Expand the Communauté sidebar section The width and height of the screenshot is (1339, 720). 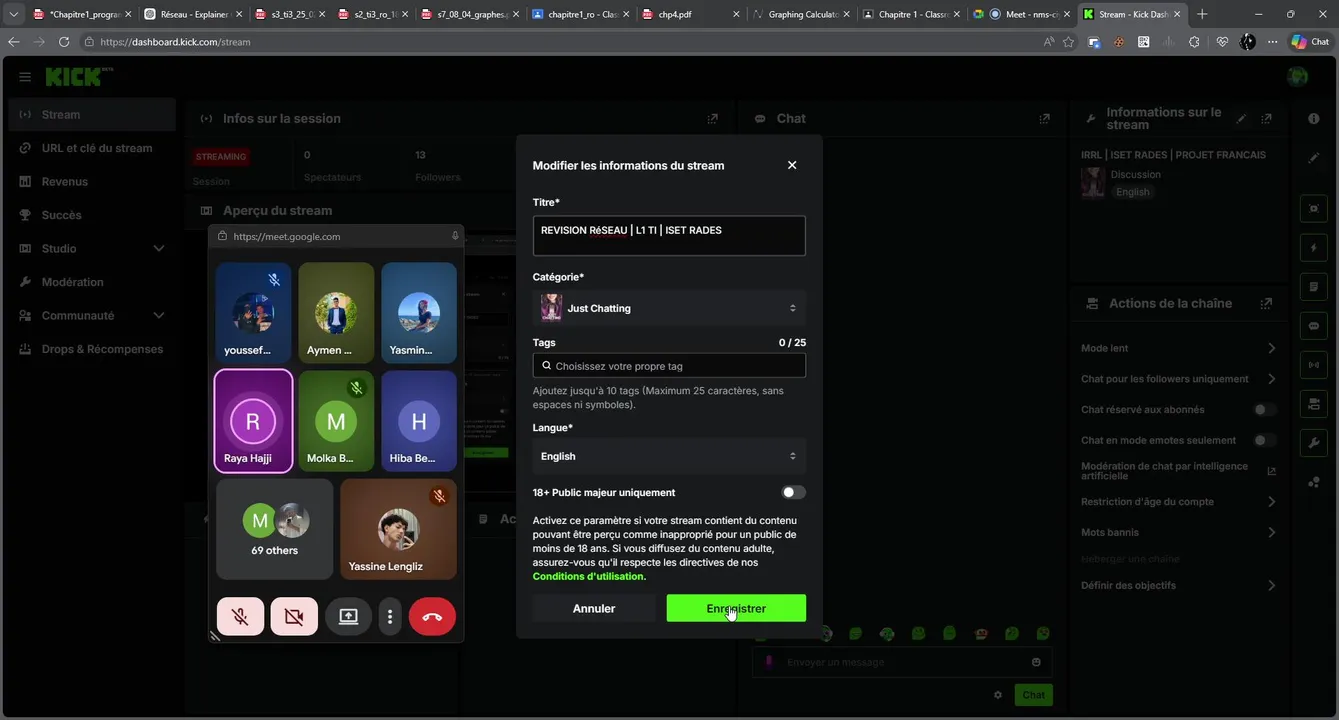tap(92, 315)
